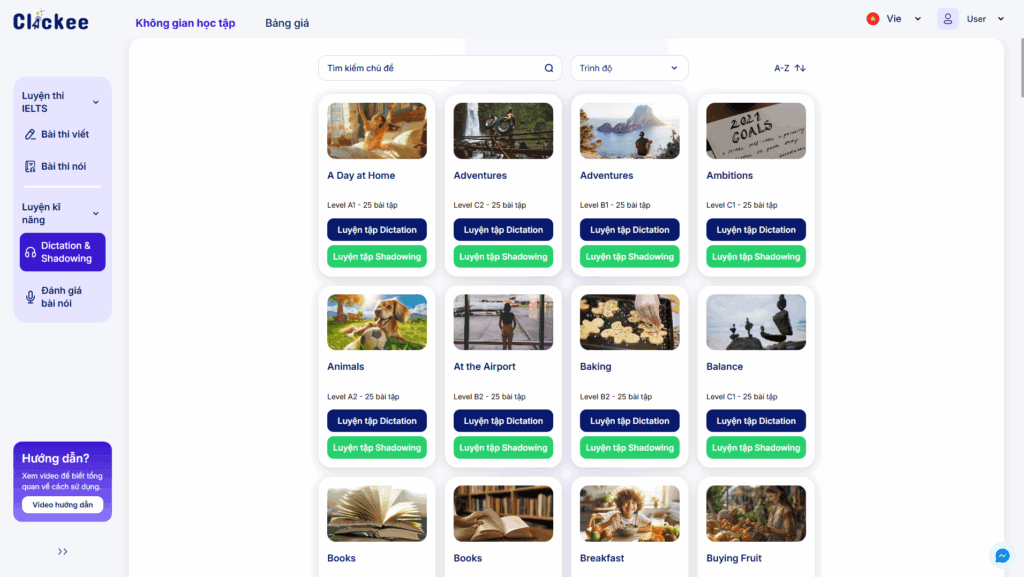
Task: Open the Ambitions 2021 Goals thumbnail
Action: pos(756,131)
